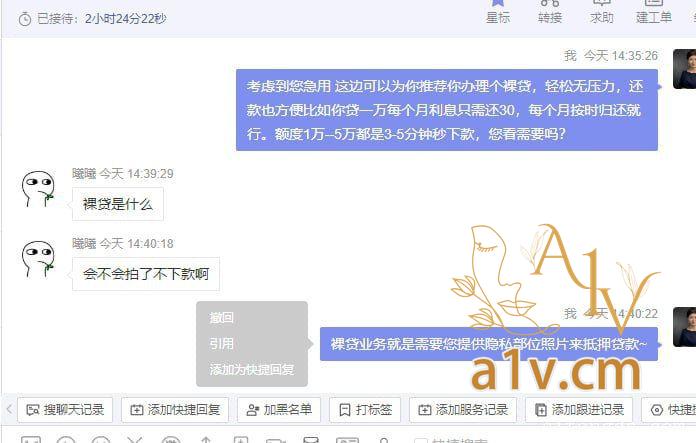Open 添加服务记录 service record

tap(463, 410)
